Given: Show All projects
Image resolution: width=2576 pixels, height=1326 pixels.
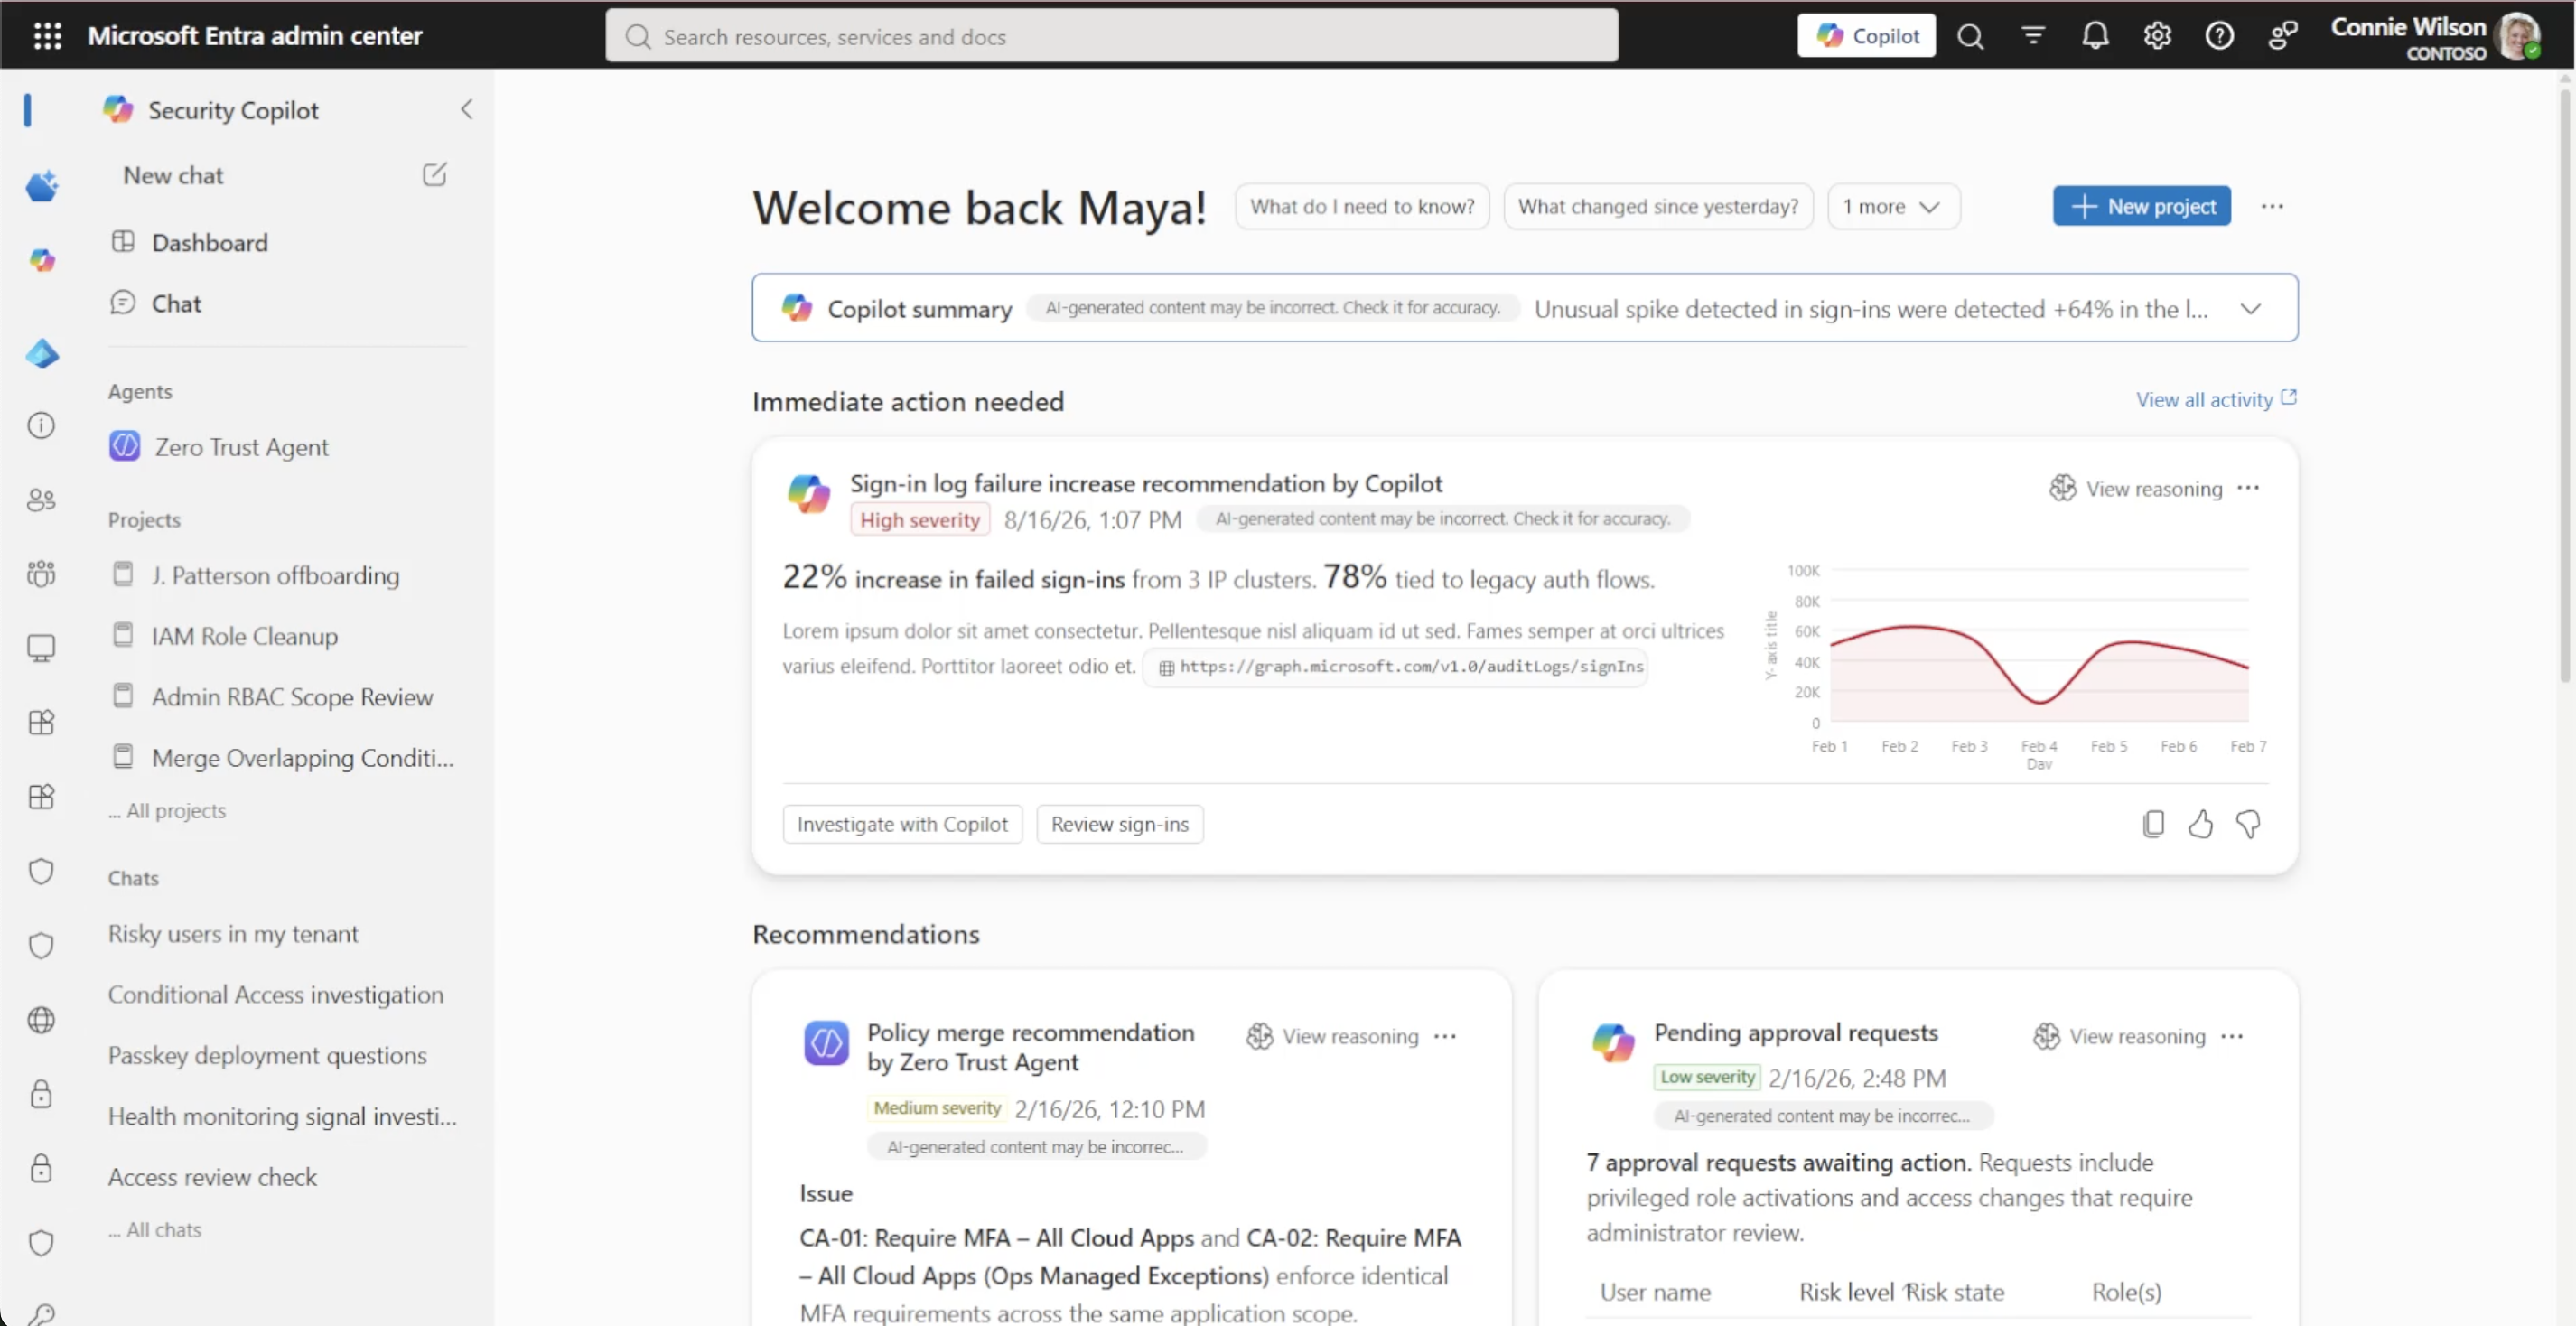Looking at the screenshot, I should (x=167, y=810).
